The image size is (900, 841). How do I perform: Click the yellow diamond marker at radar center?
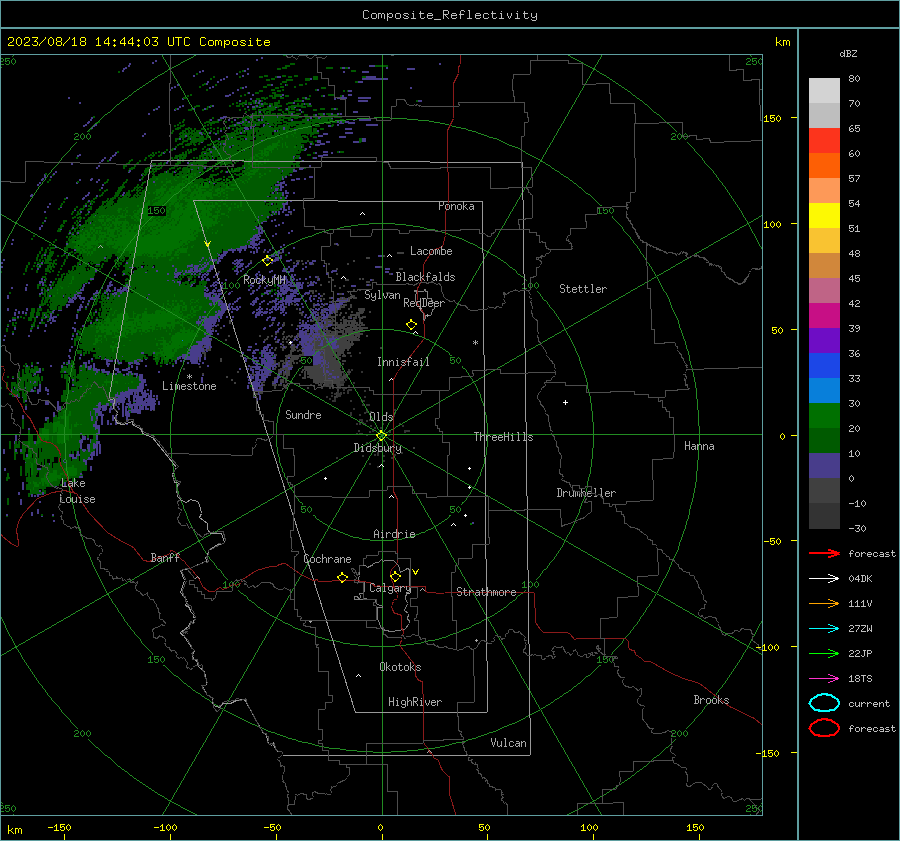pos(382,435)
